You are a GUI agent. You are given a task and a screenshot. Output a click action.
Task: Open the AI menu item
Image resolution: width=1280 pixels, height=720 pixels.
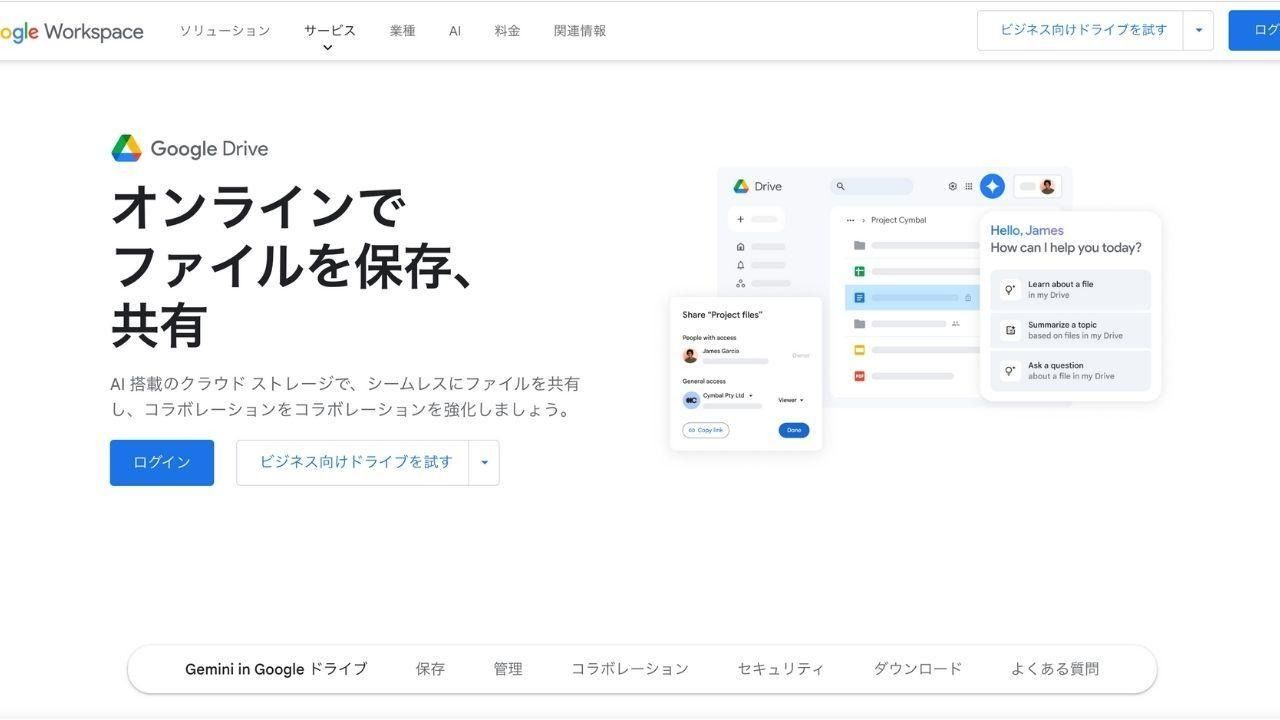[455, 31]
